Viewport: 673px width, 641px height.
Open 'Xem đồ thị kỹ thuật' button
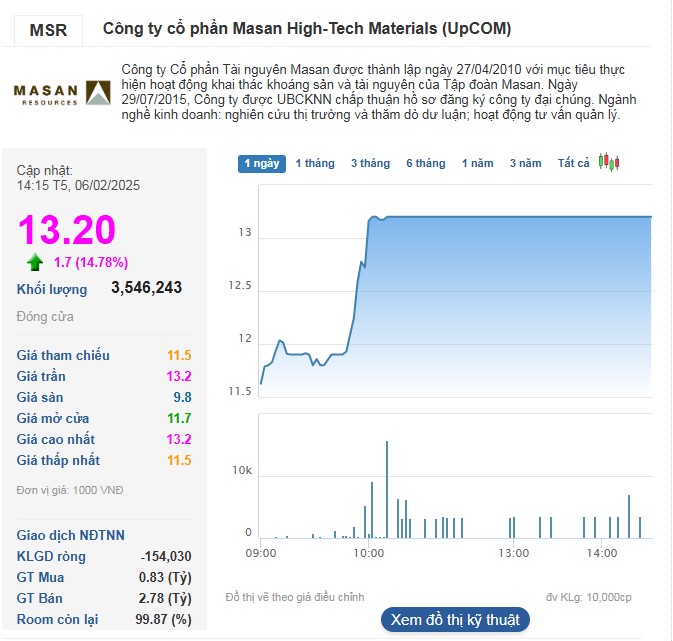[x=455, y=619]
